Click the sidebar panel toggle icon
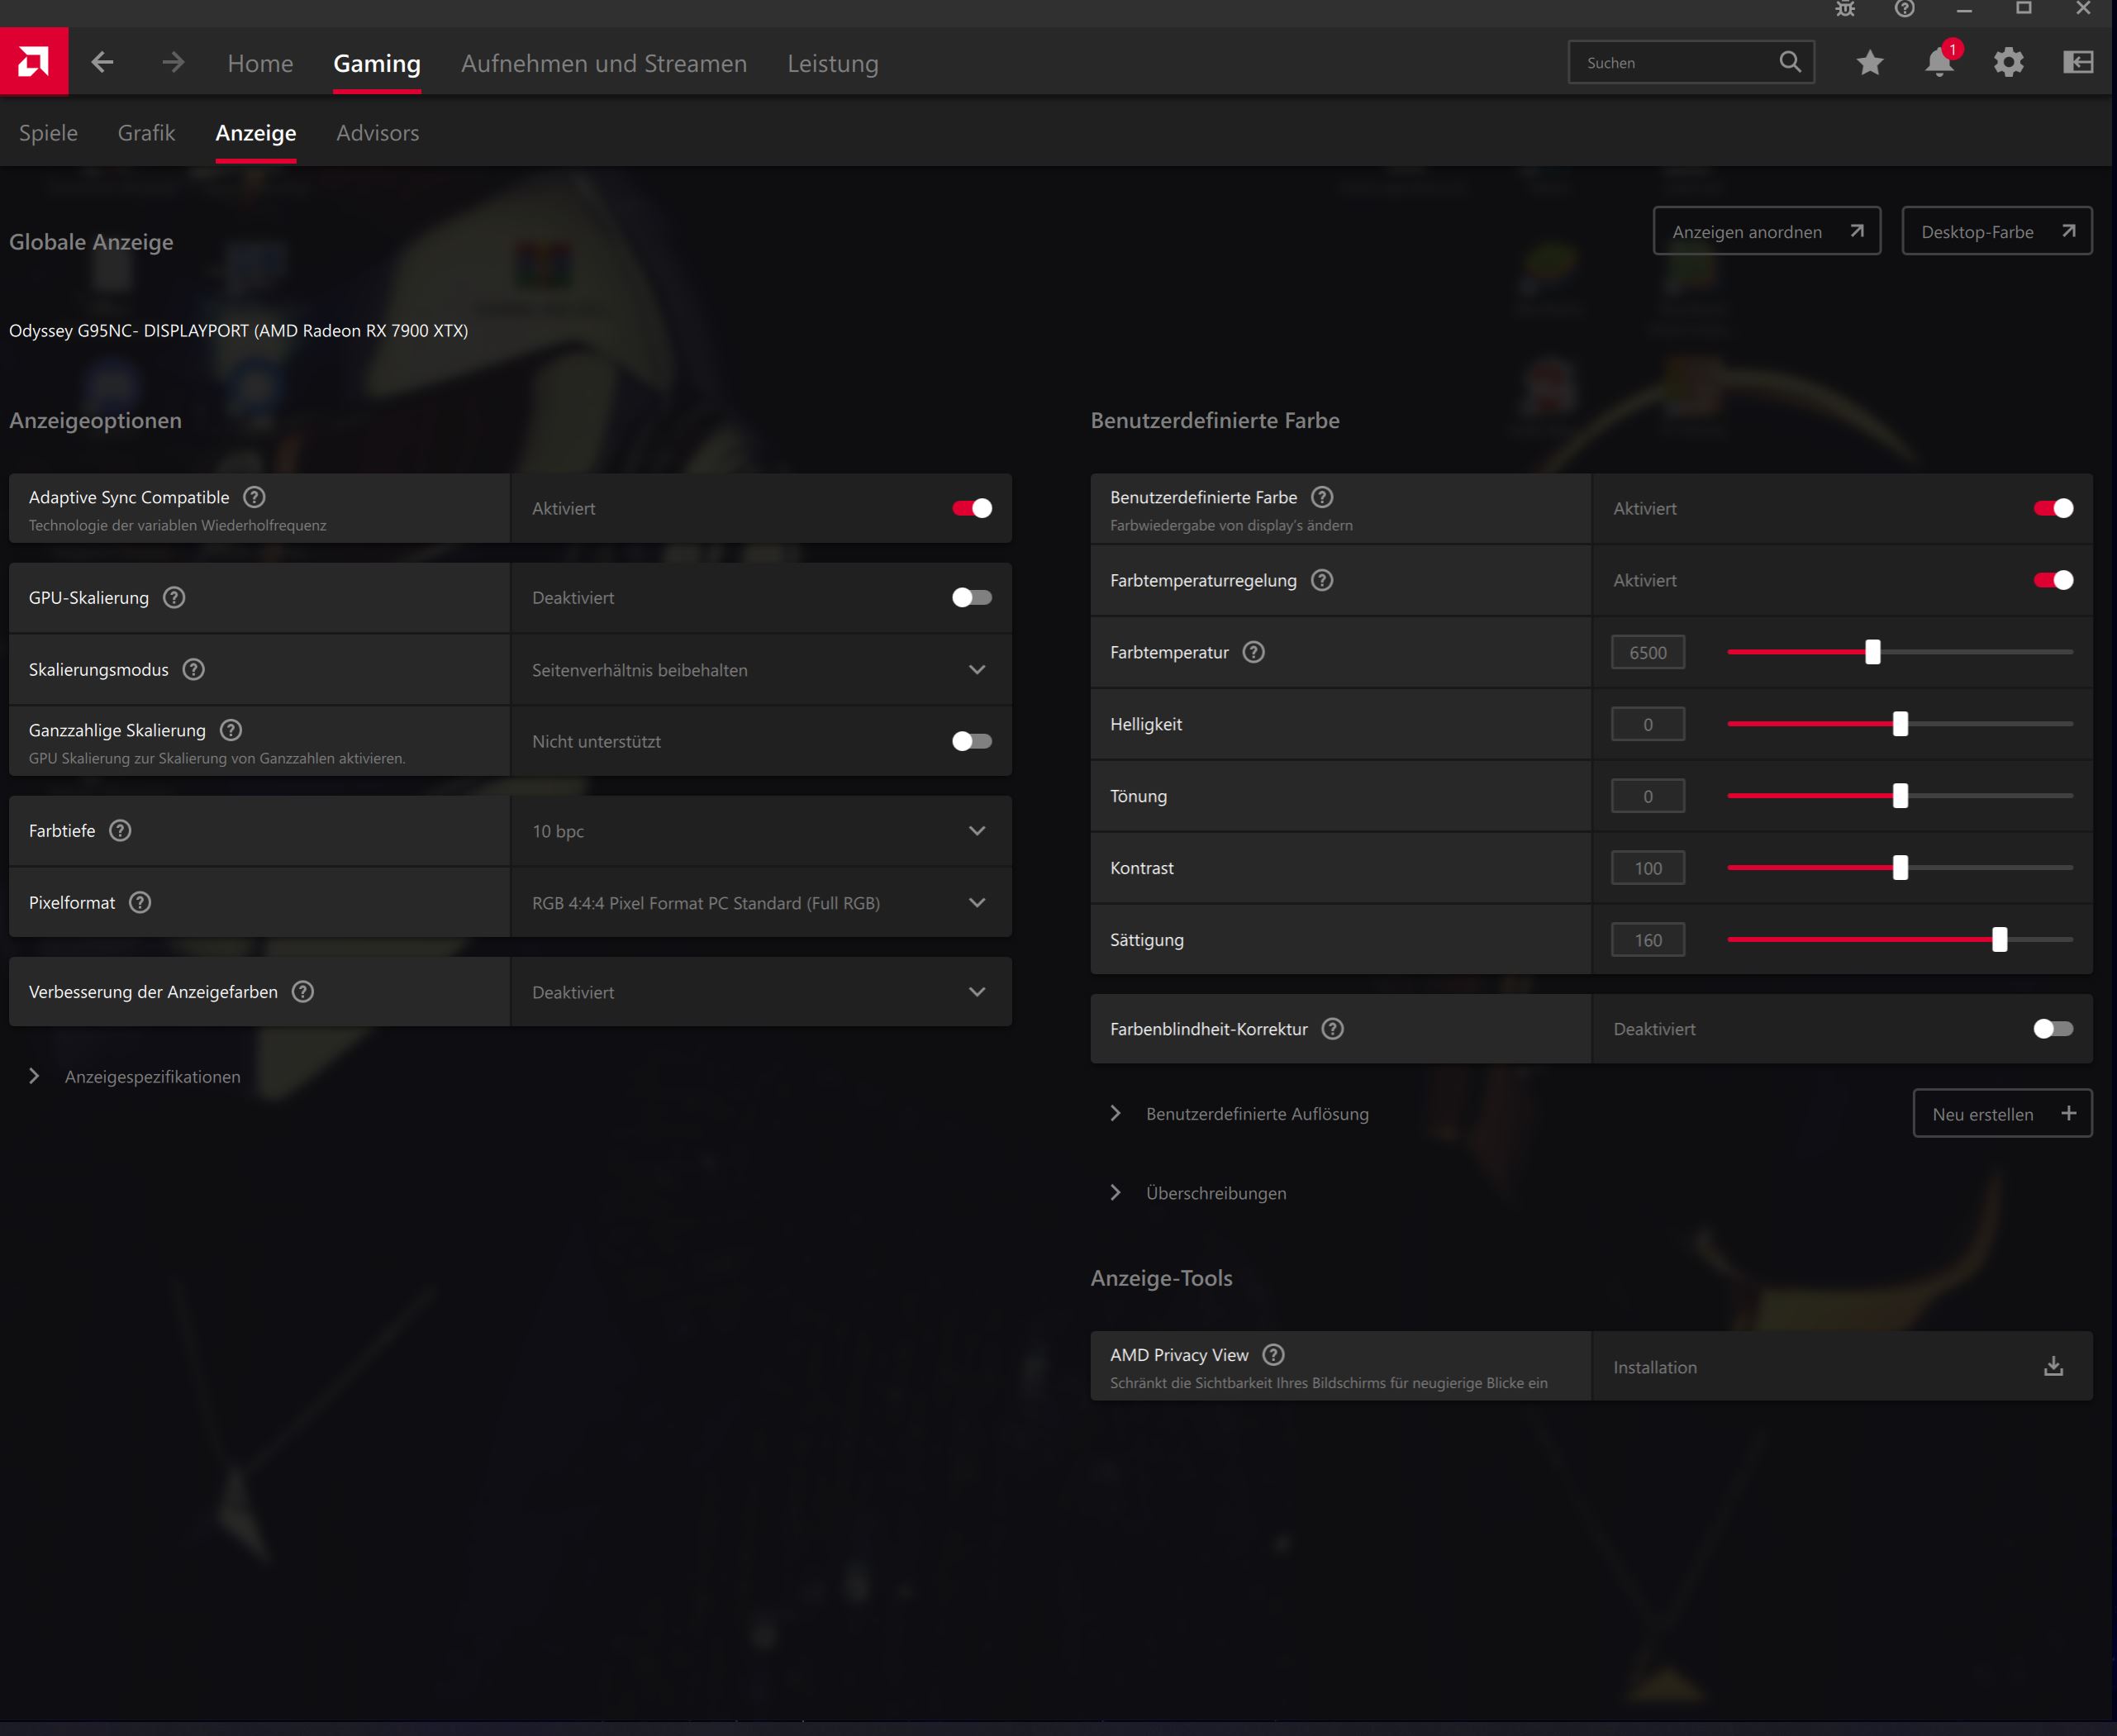The image size is (2117, 1736). pyautogui.click(x=2078, y=63)
